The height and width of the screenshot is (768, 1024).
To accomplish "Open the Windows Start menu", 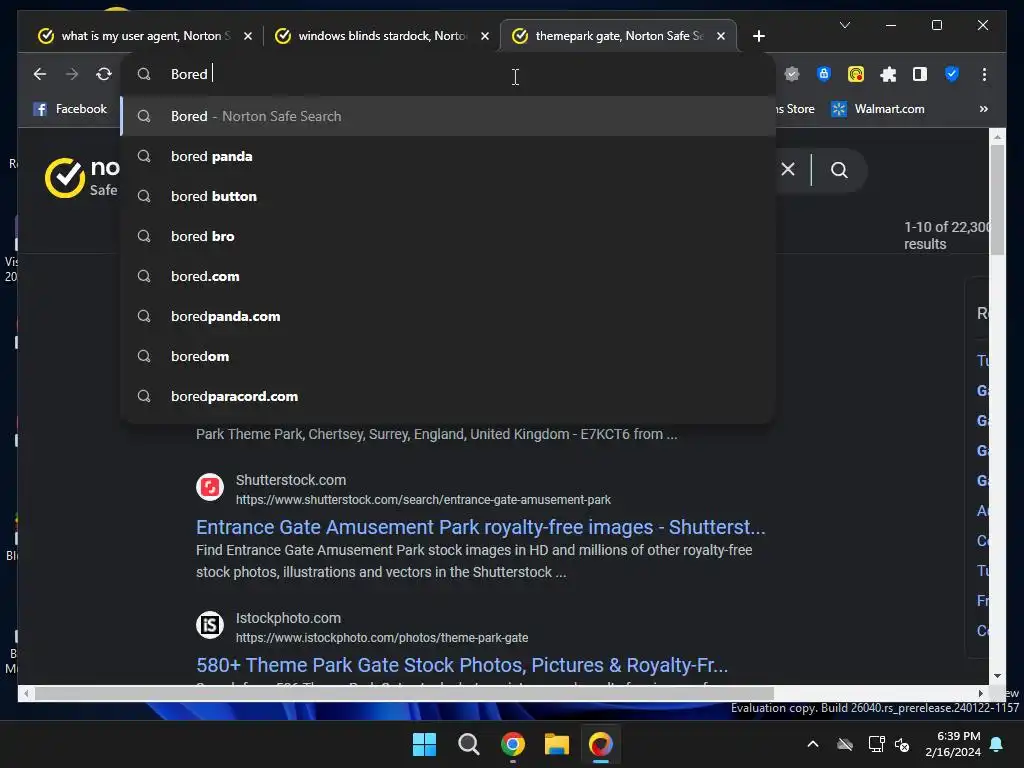I will click(424, 744).
